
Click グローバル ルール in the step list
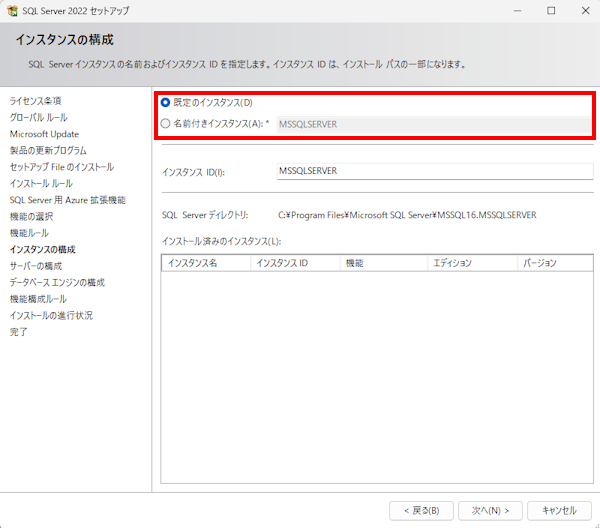[39, 117]
